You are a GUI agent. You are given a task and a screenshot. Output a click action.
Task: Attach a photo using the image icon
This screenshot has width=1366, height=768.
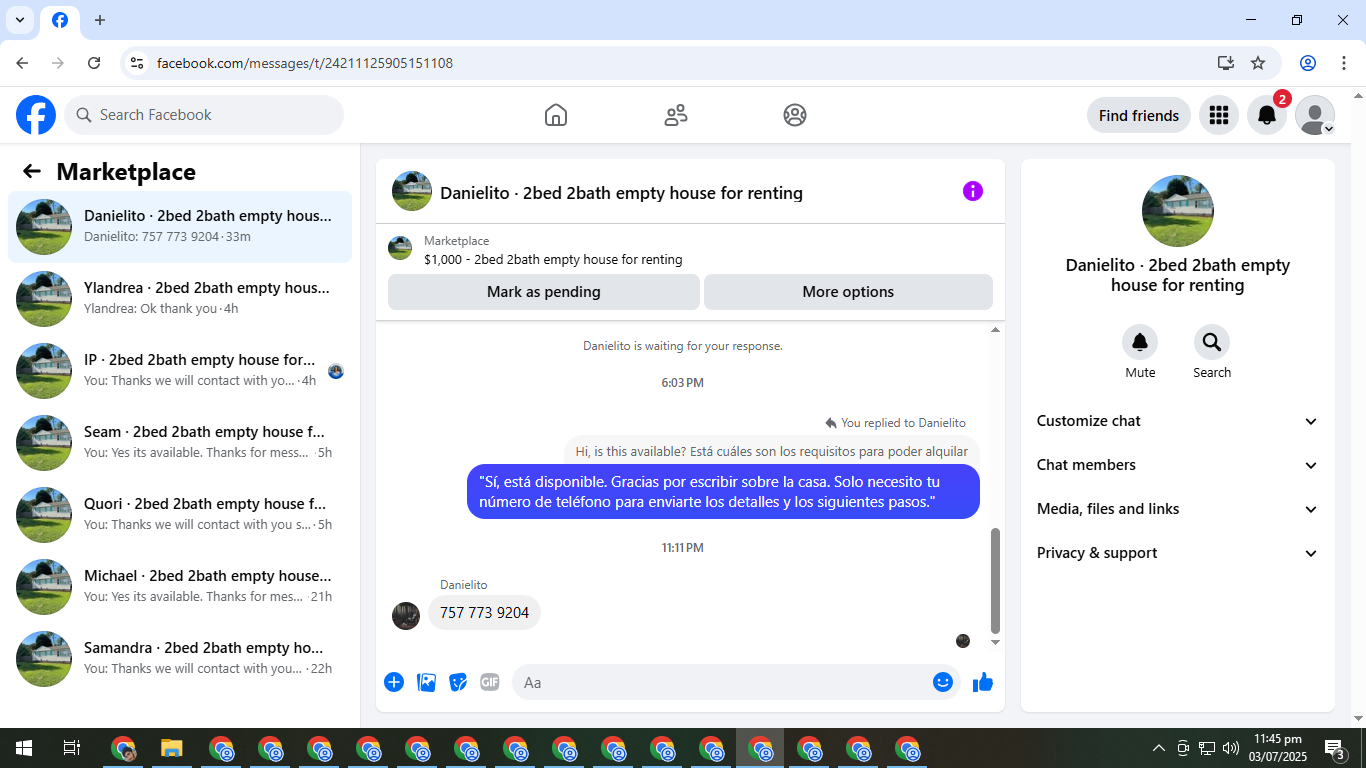pos(426,682)
